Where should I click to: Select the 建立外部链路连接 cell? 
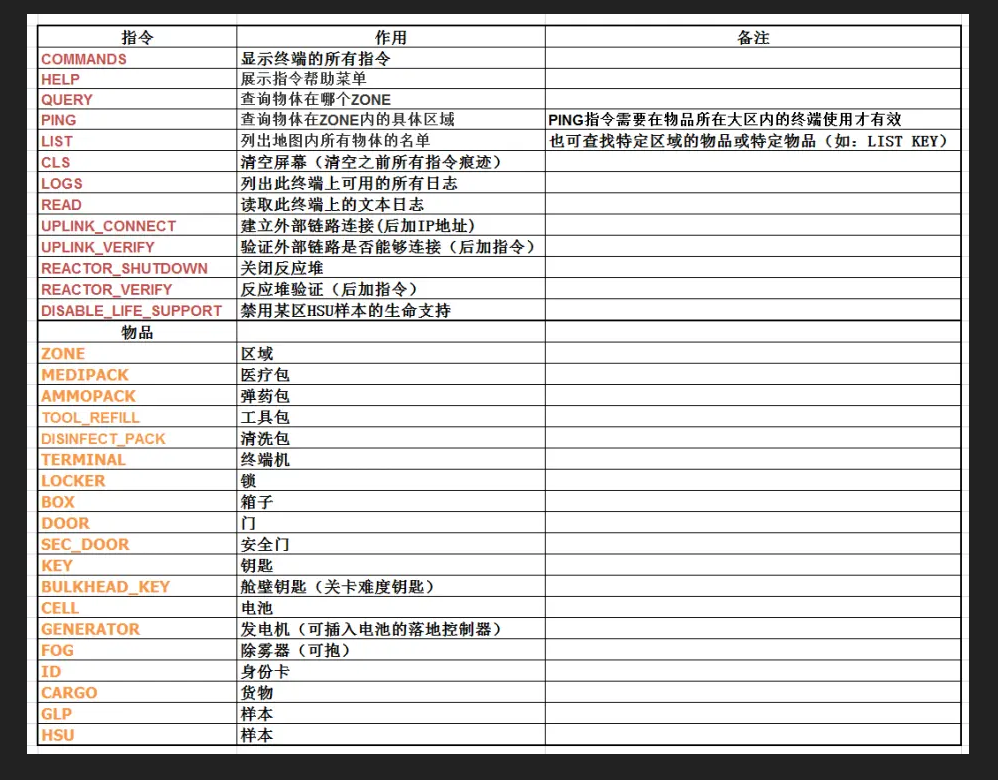(391, 225)
